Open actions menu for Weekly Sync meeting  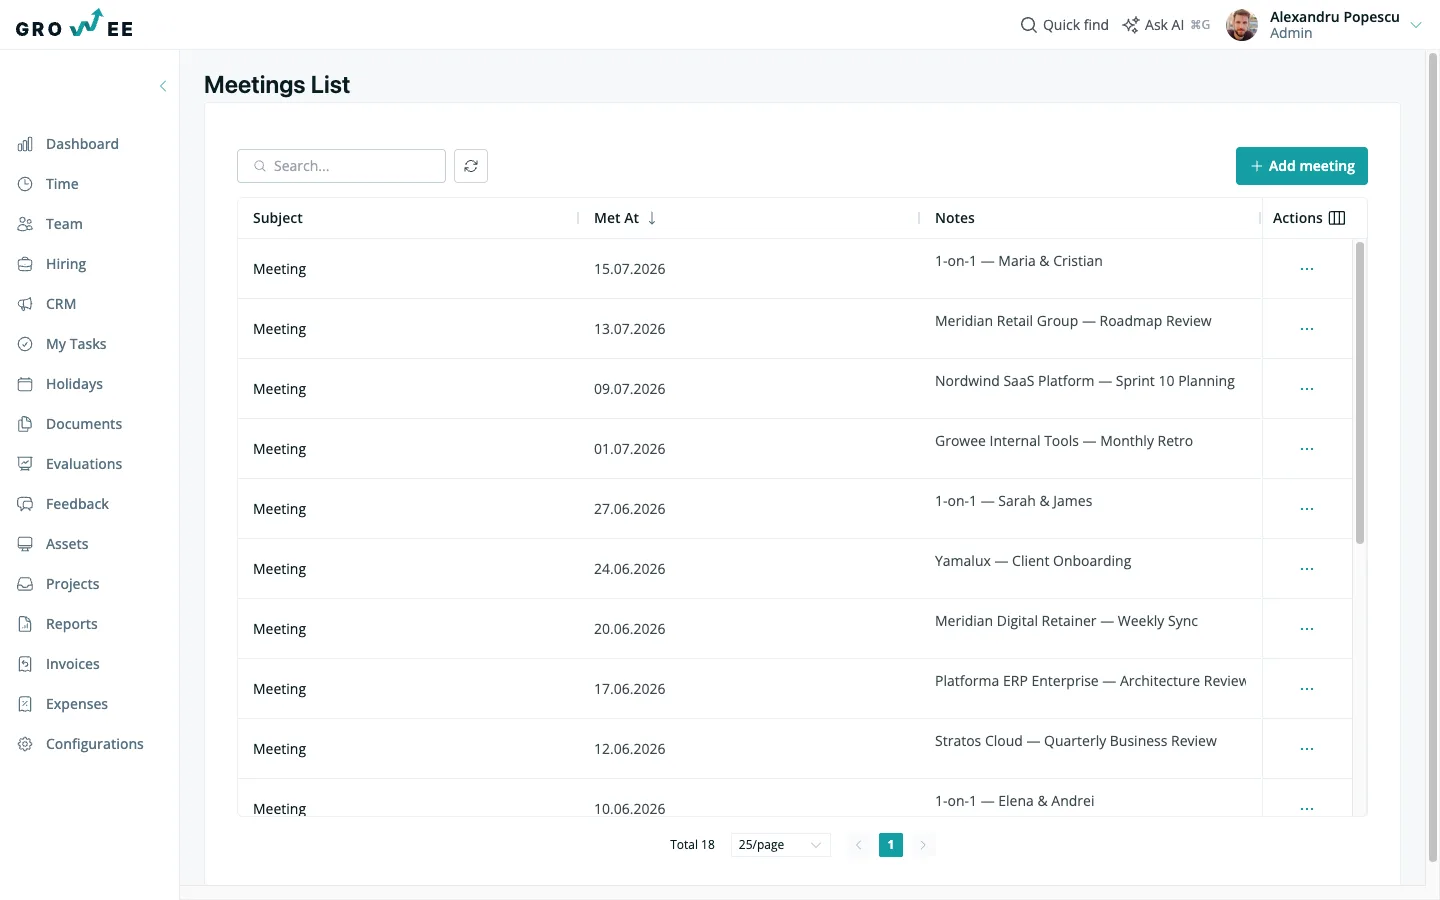(1307, 629)
